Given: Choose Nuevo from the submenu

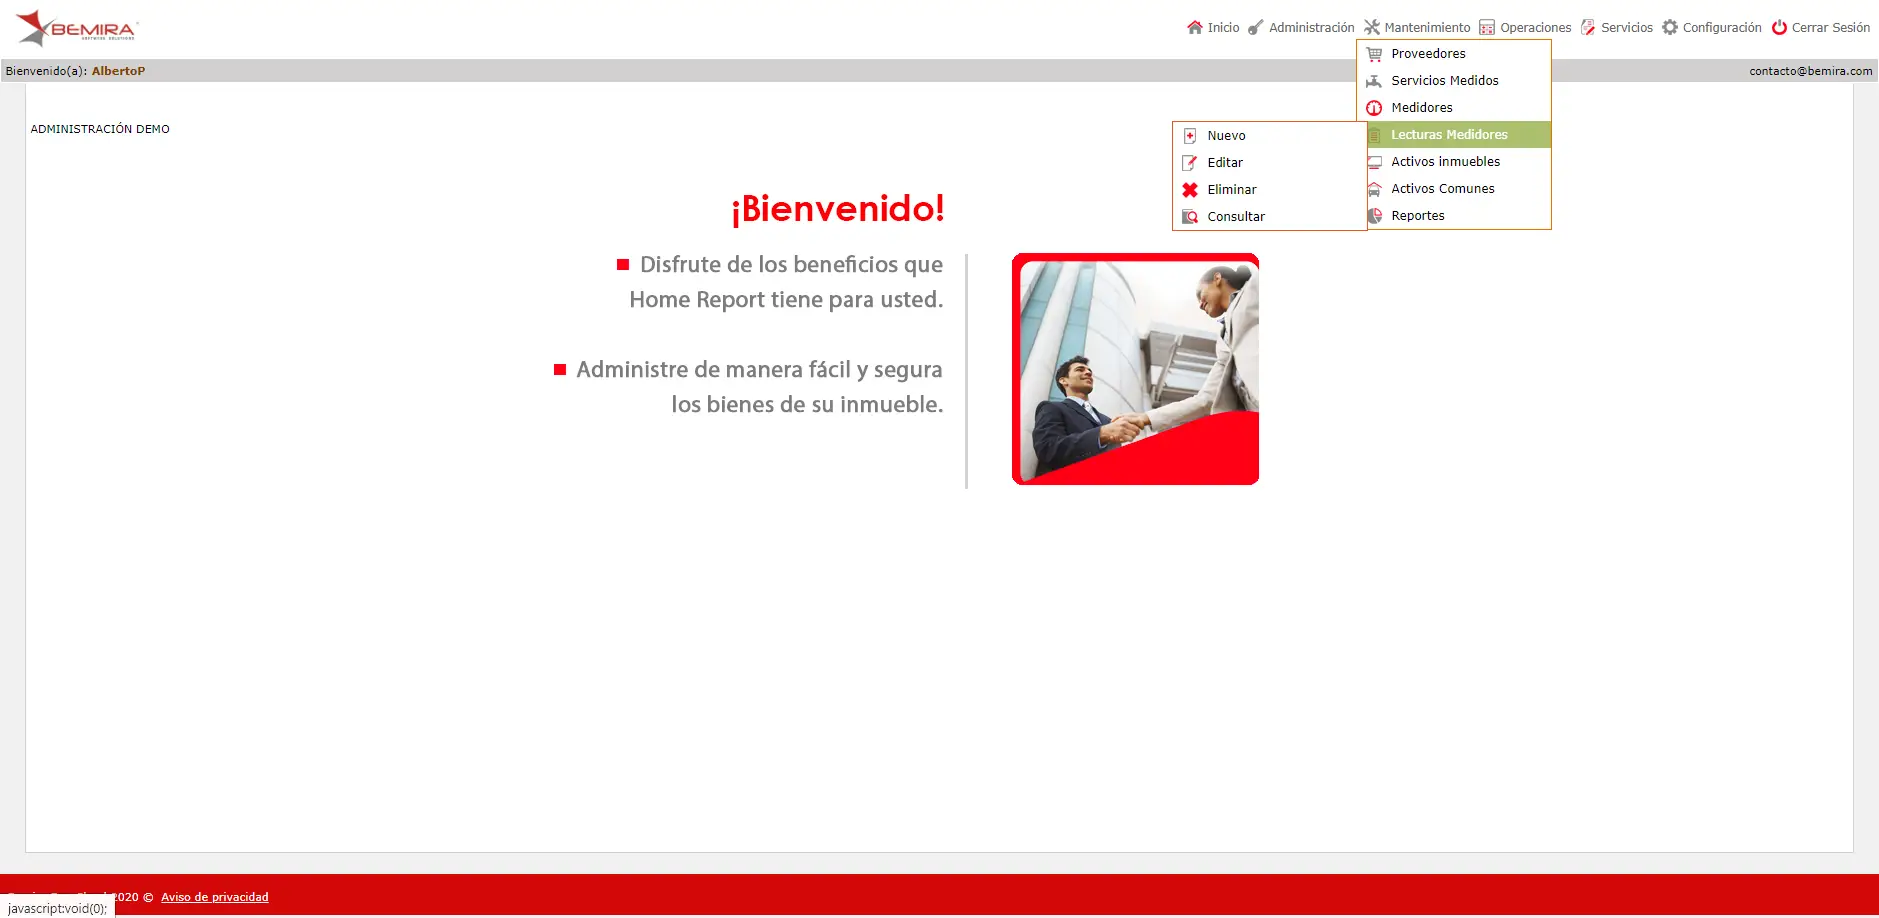Looking at the screenshot, I should pos(1269,136).
